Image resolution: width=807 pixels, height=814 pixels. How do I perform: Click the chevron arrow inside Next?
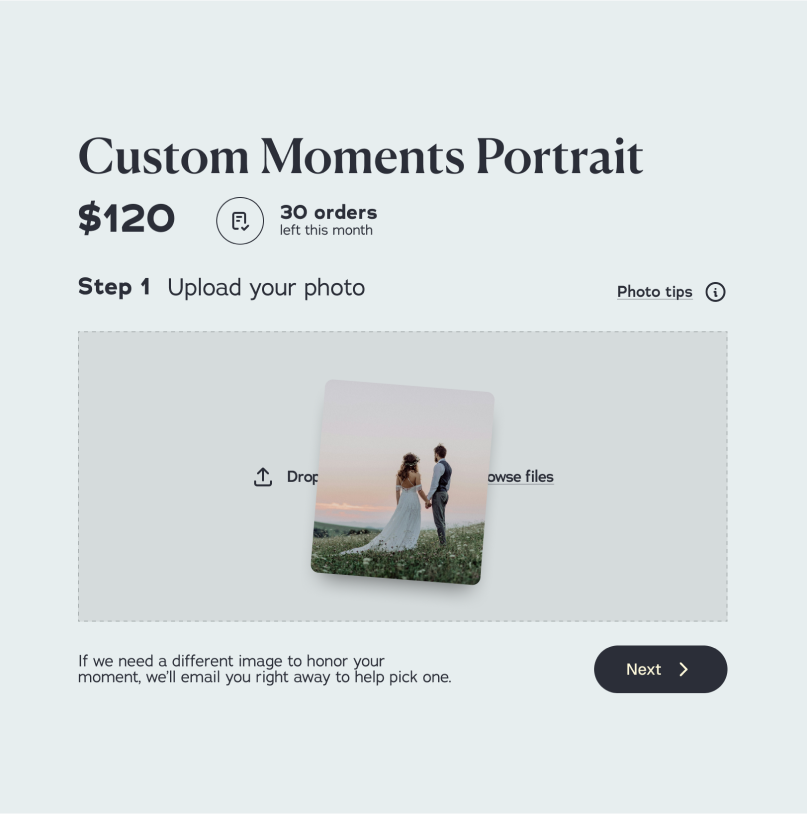[x=684, y=669]
